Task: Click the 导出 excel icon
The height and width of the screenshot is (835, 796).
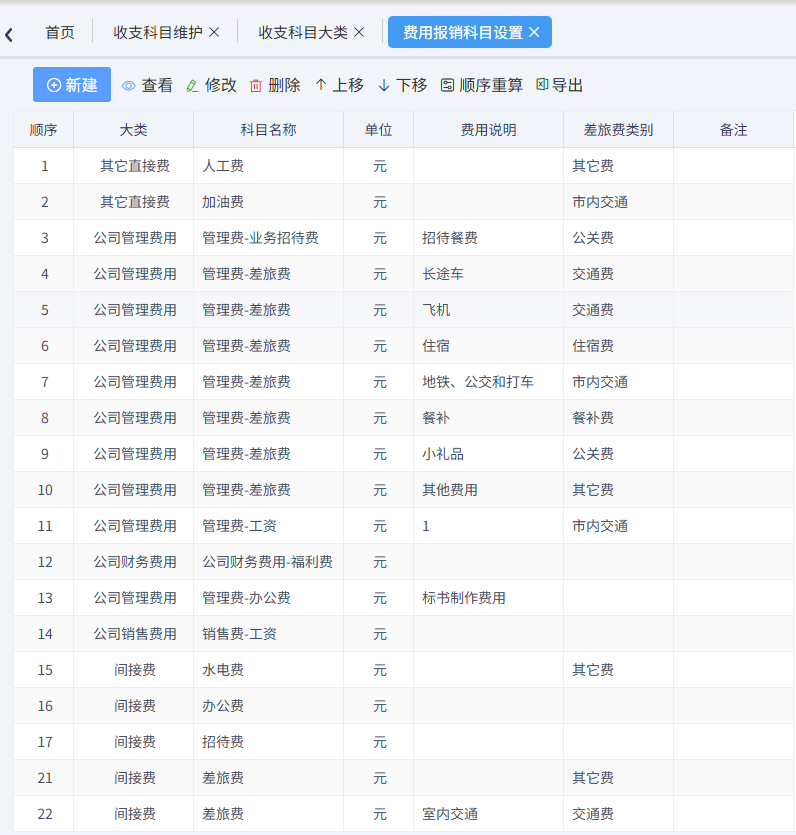Action: tap(542, 85)
